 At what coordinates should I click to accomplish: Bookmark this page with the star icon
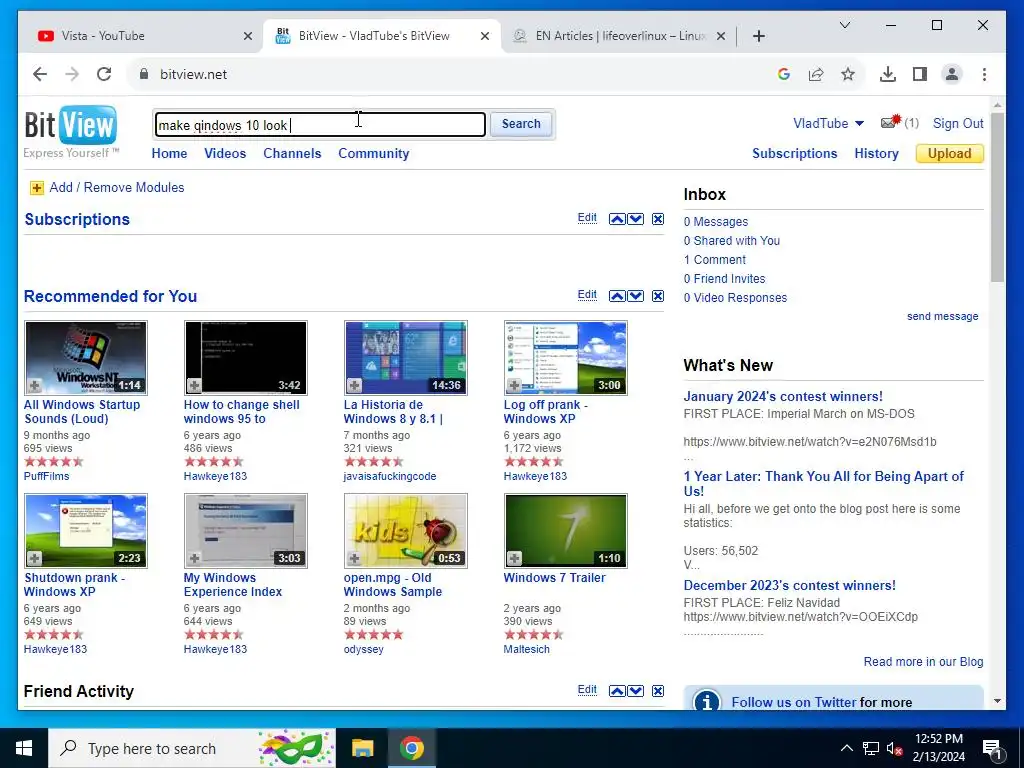point(848,74)
